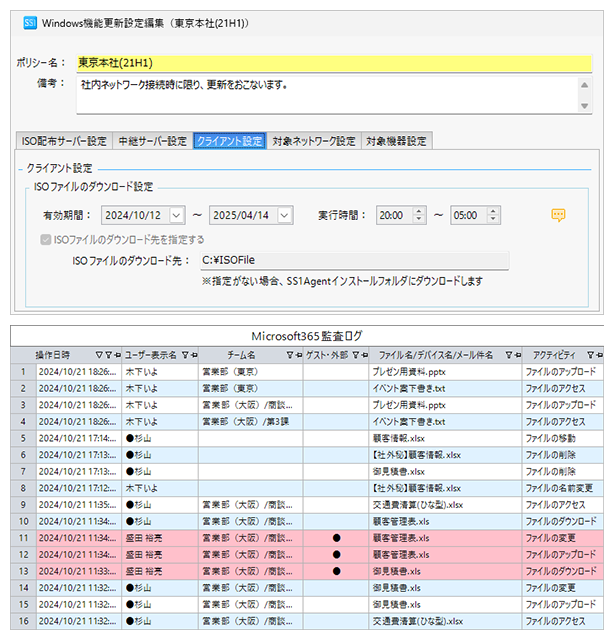This screenshot has width=614, height=640.
Task: Click ファイルの変更 activity in row 14
Action: [x=563, y=588]
